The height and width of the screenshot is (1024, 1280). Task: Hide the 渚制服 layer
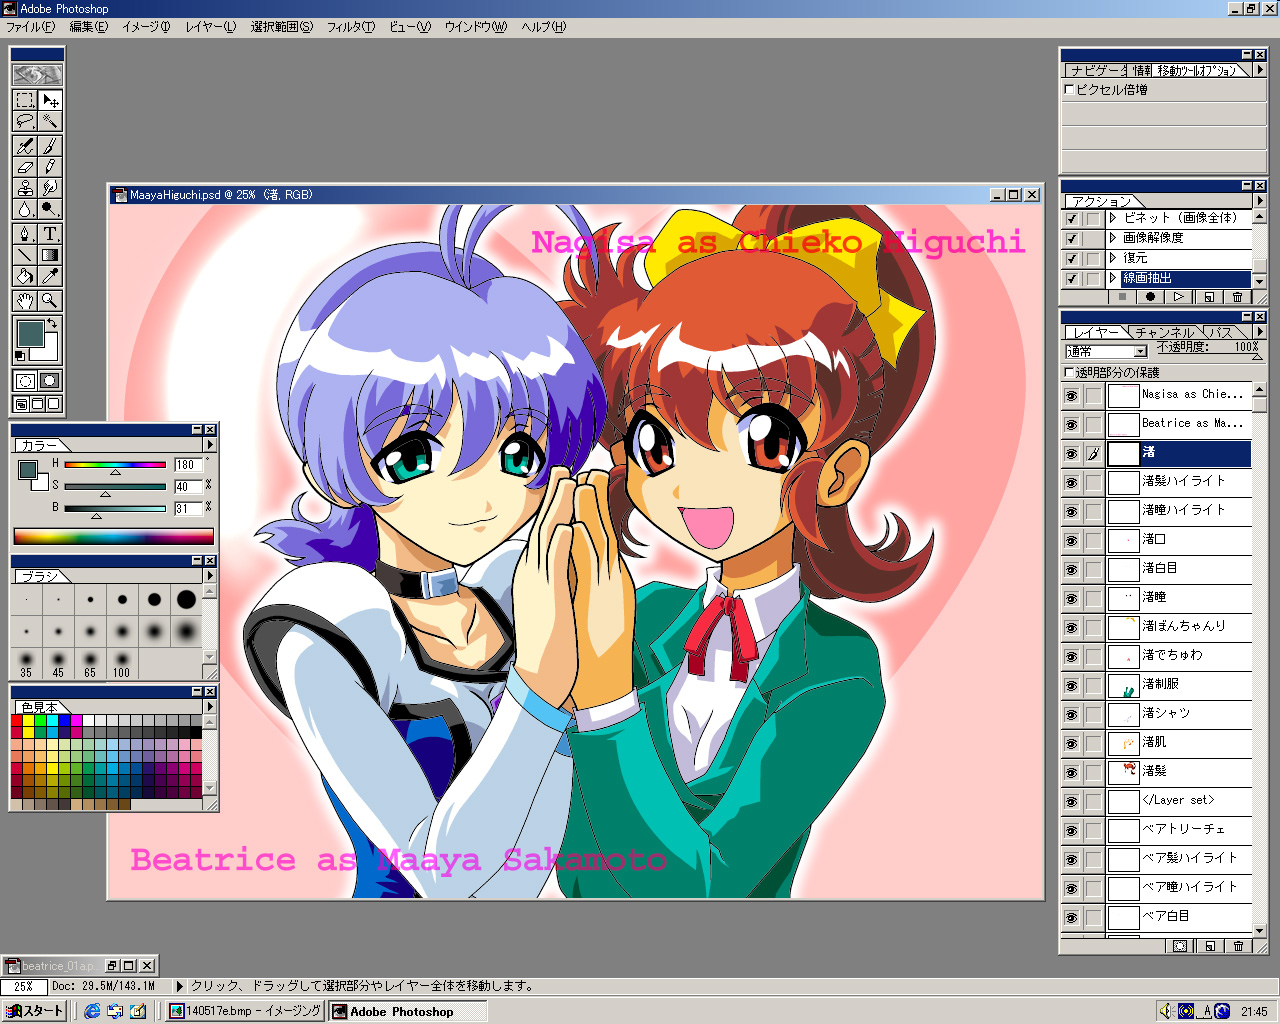(1072, 686)
